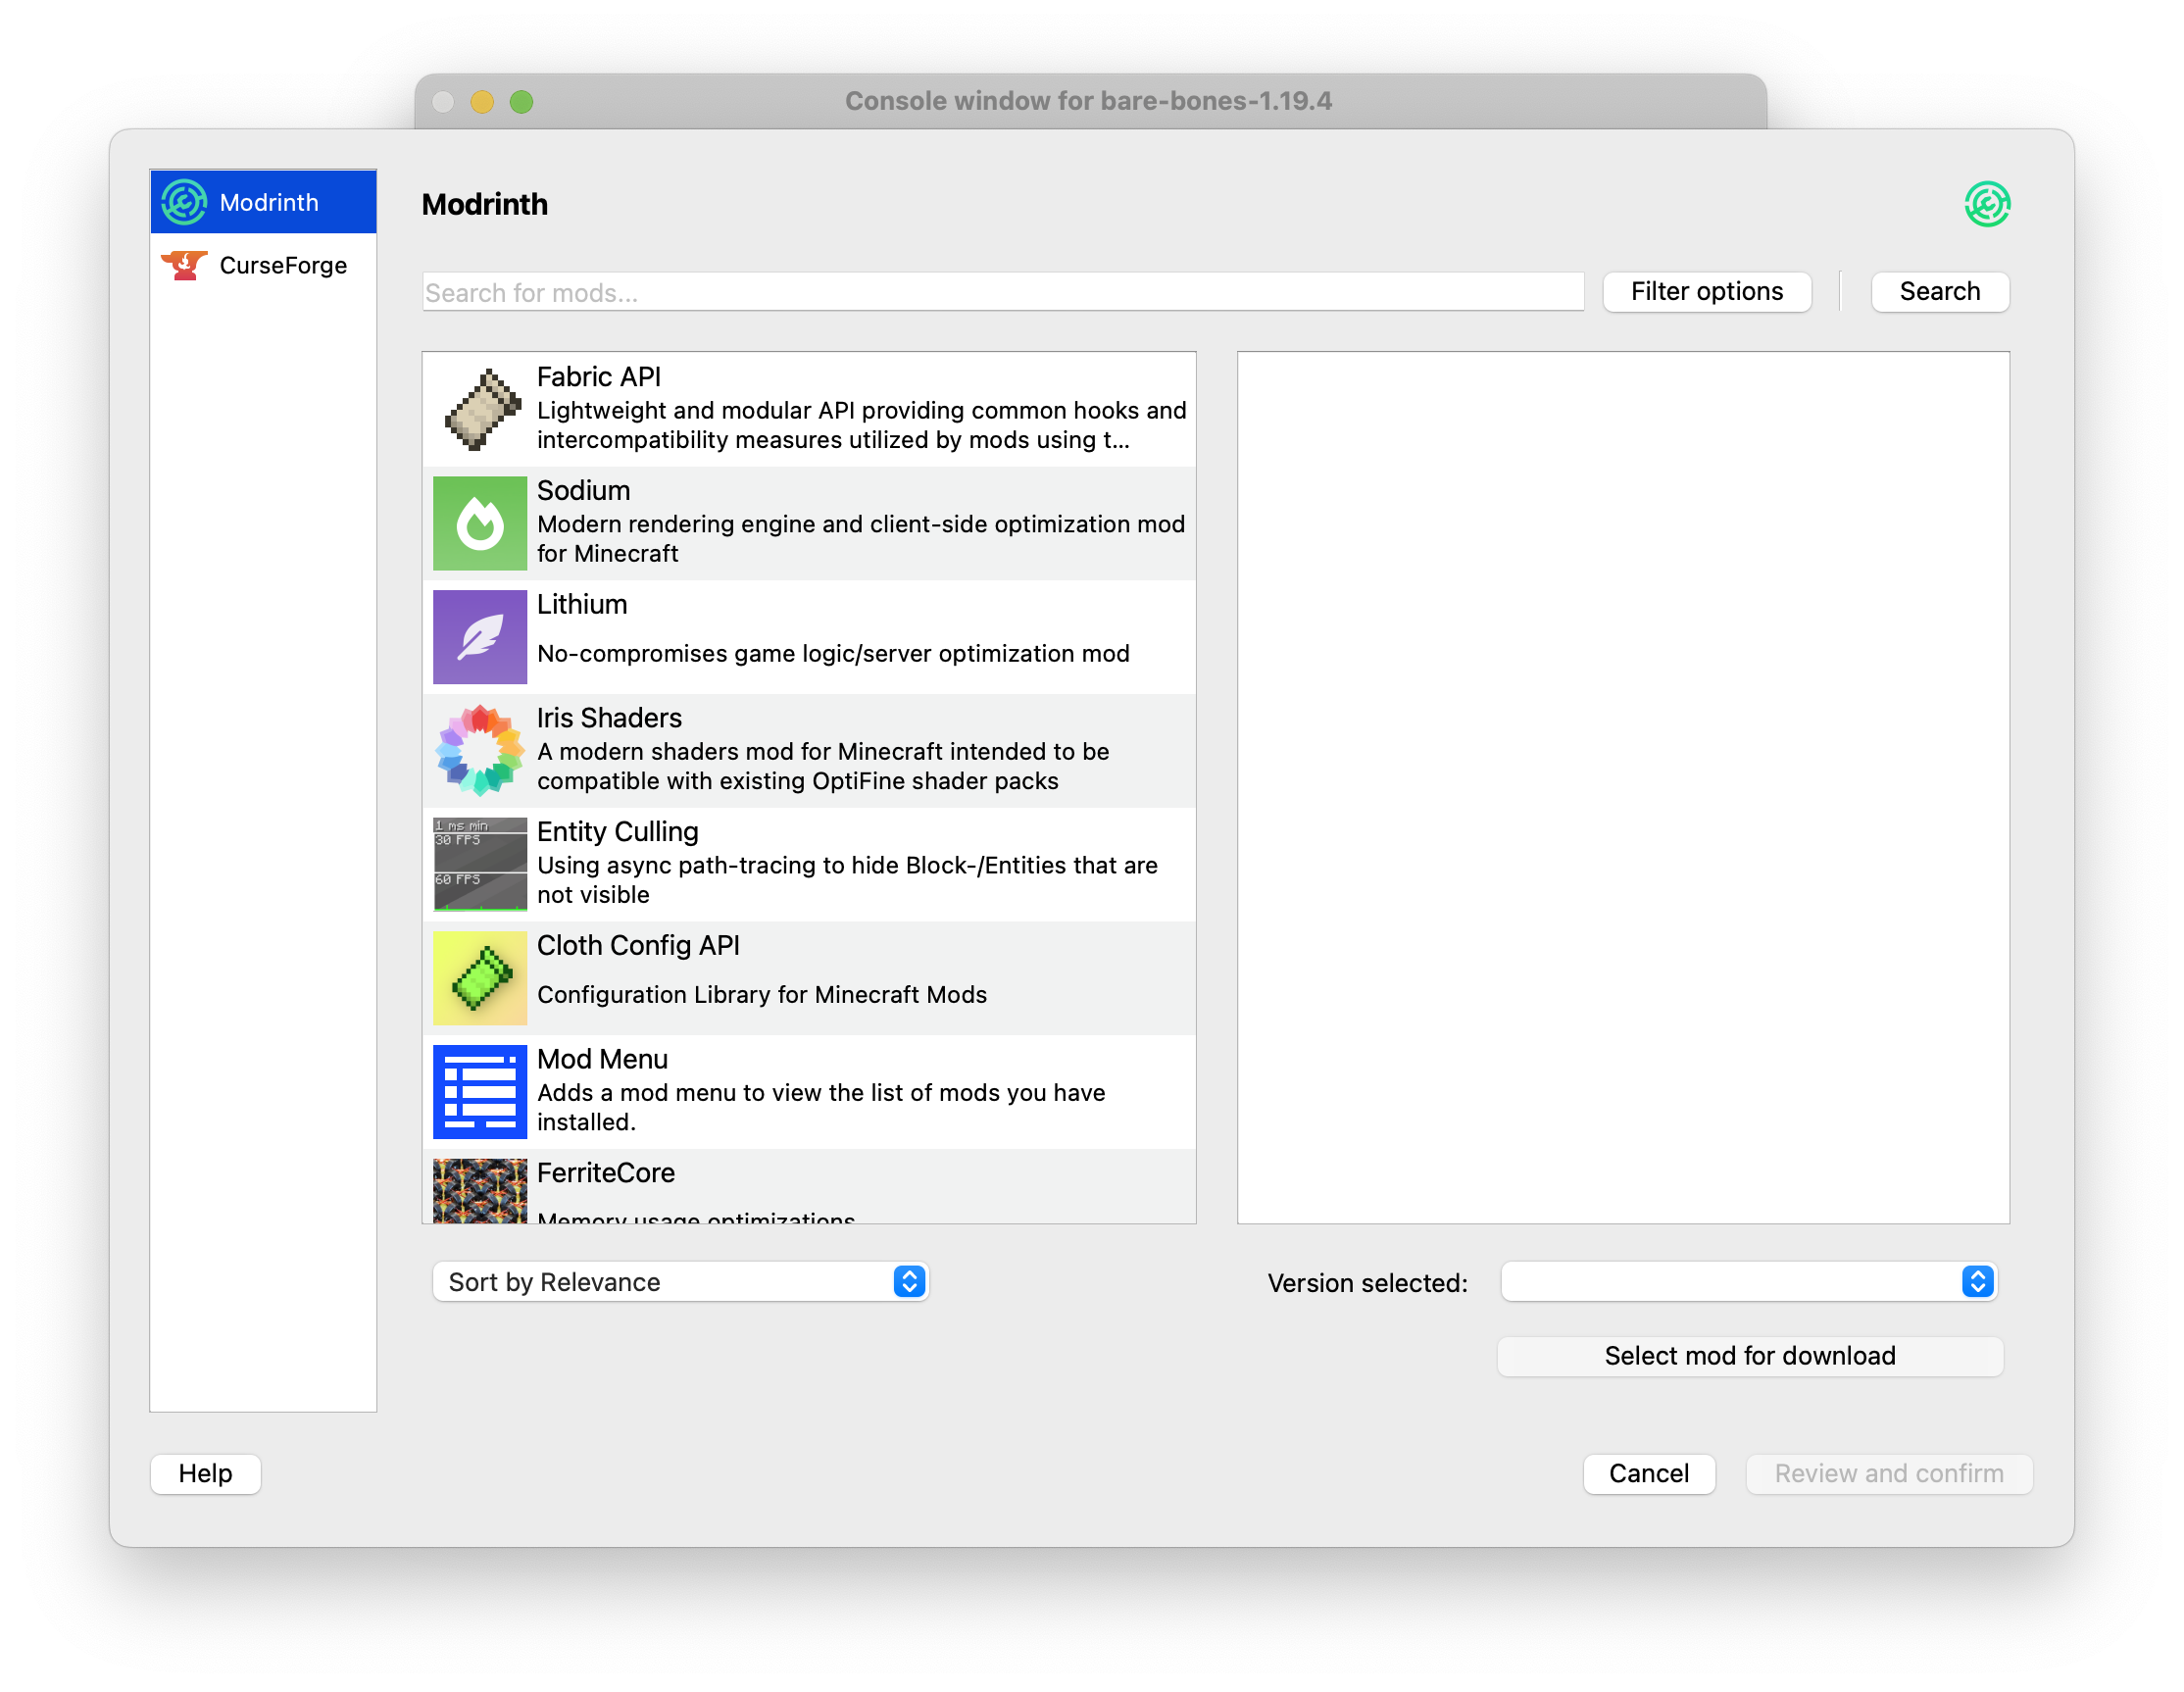Open the Sort by Relevance dropdown
The width and height of the screenshot is (2184, 1692).
point(681,1282)
